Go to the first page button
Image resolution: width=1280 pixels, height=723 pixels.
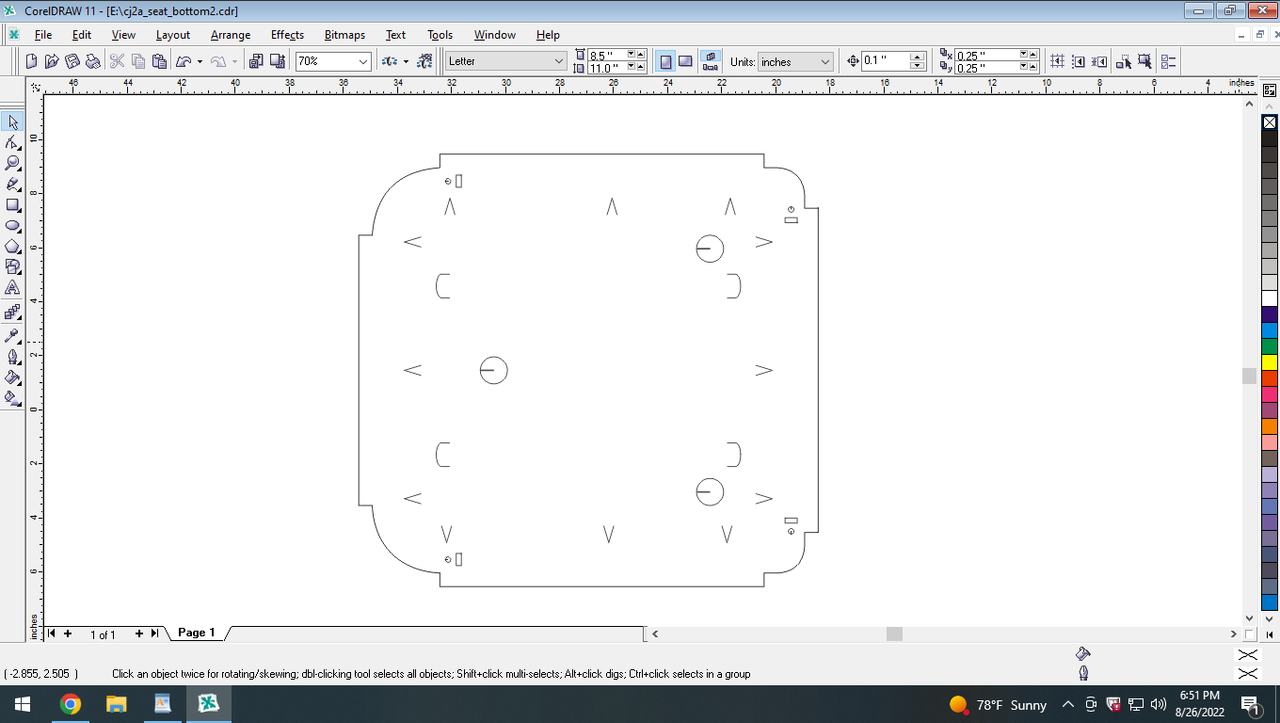point(51,633)
